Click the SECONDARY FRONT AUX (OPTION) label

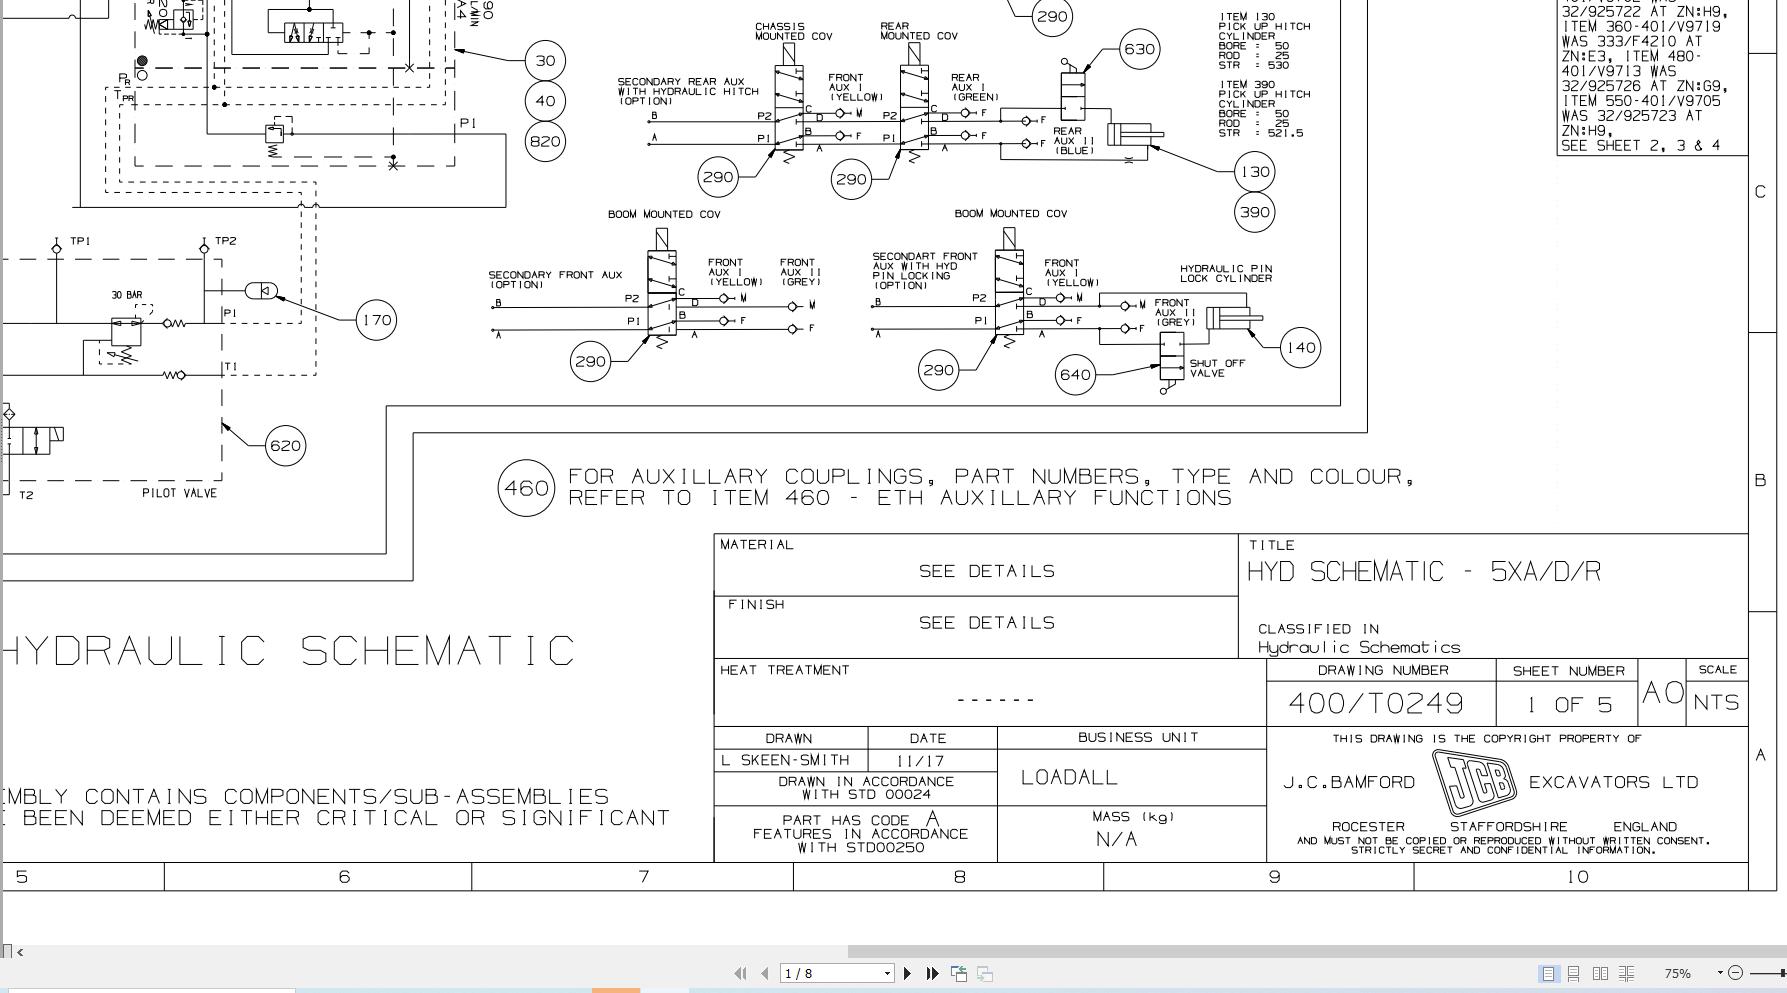555,280
